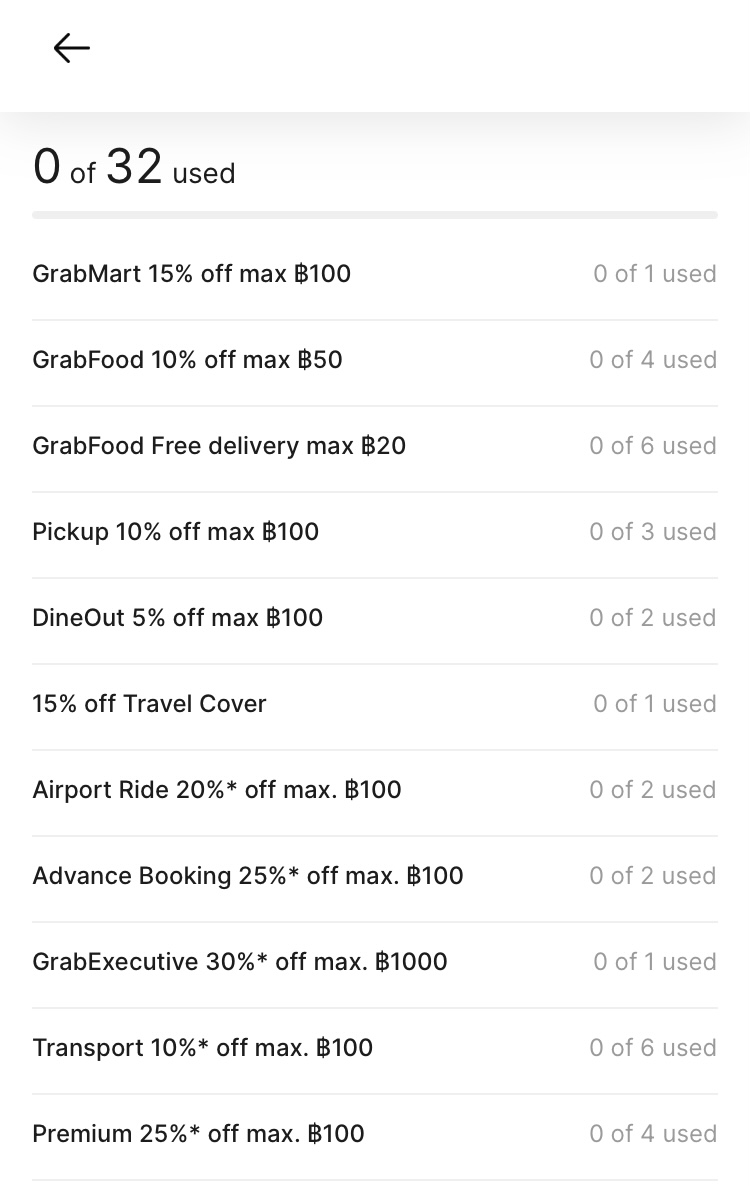Tap GrabExecutive 30% off max ฿1000

click(x=240, y=962)
